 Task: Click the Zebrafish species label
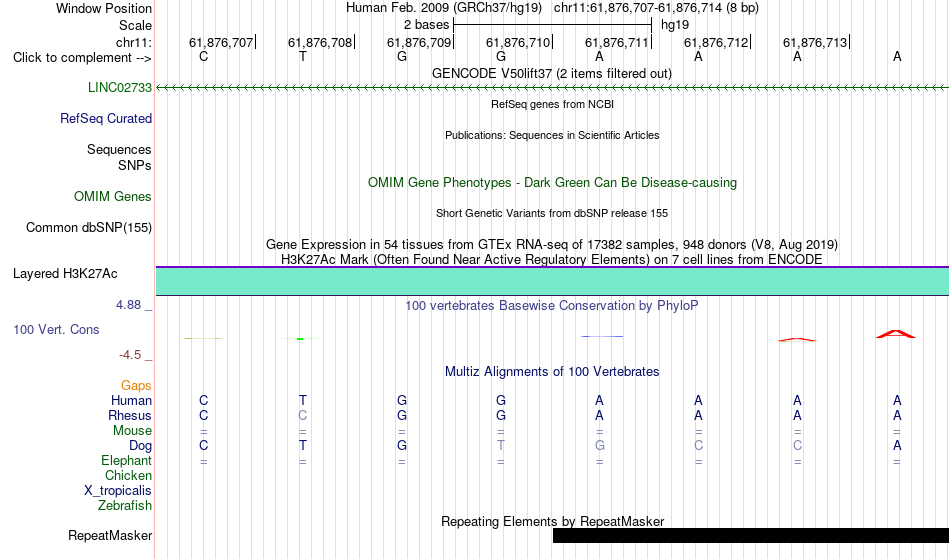[x=125, y=506]
